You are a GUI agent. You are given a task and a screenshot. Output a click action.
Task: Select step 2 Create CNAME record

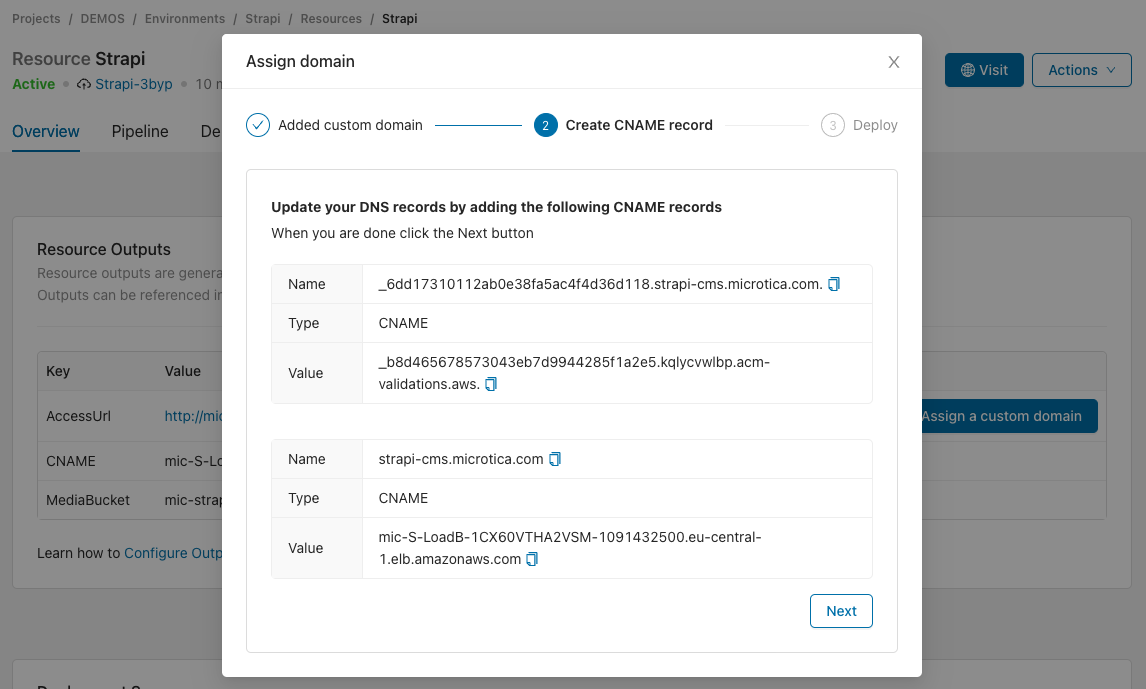click(623, 125)
